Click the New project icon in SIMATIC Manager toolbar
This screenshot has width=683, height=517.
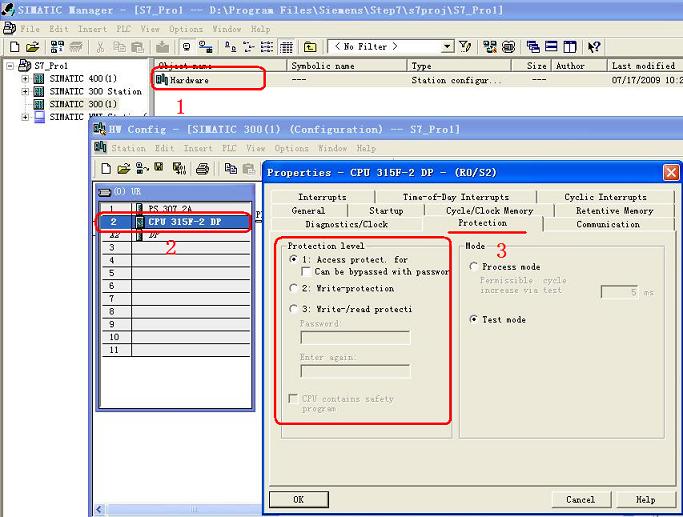click(14, 47)
